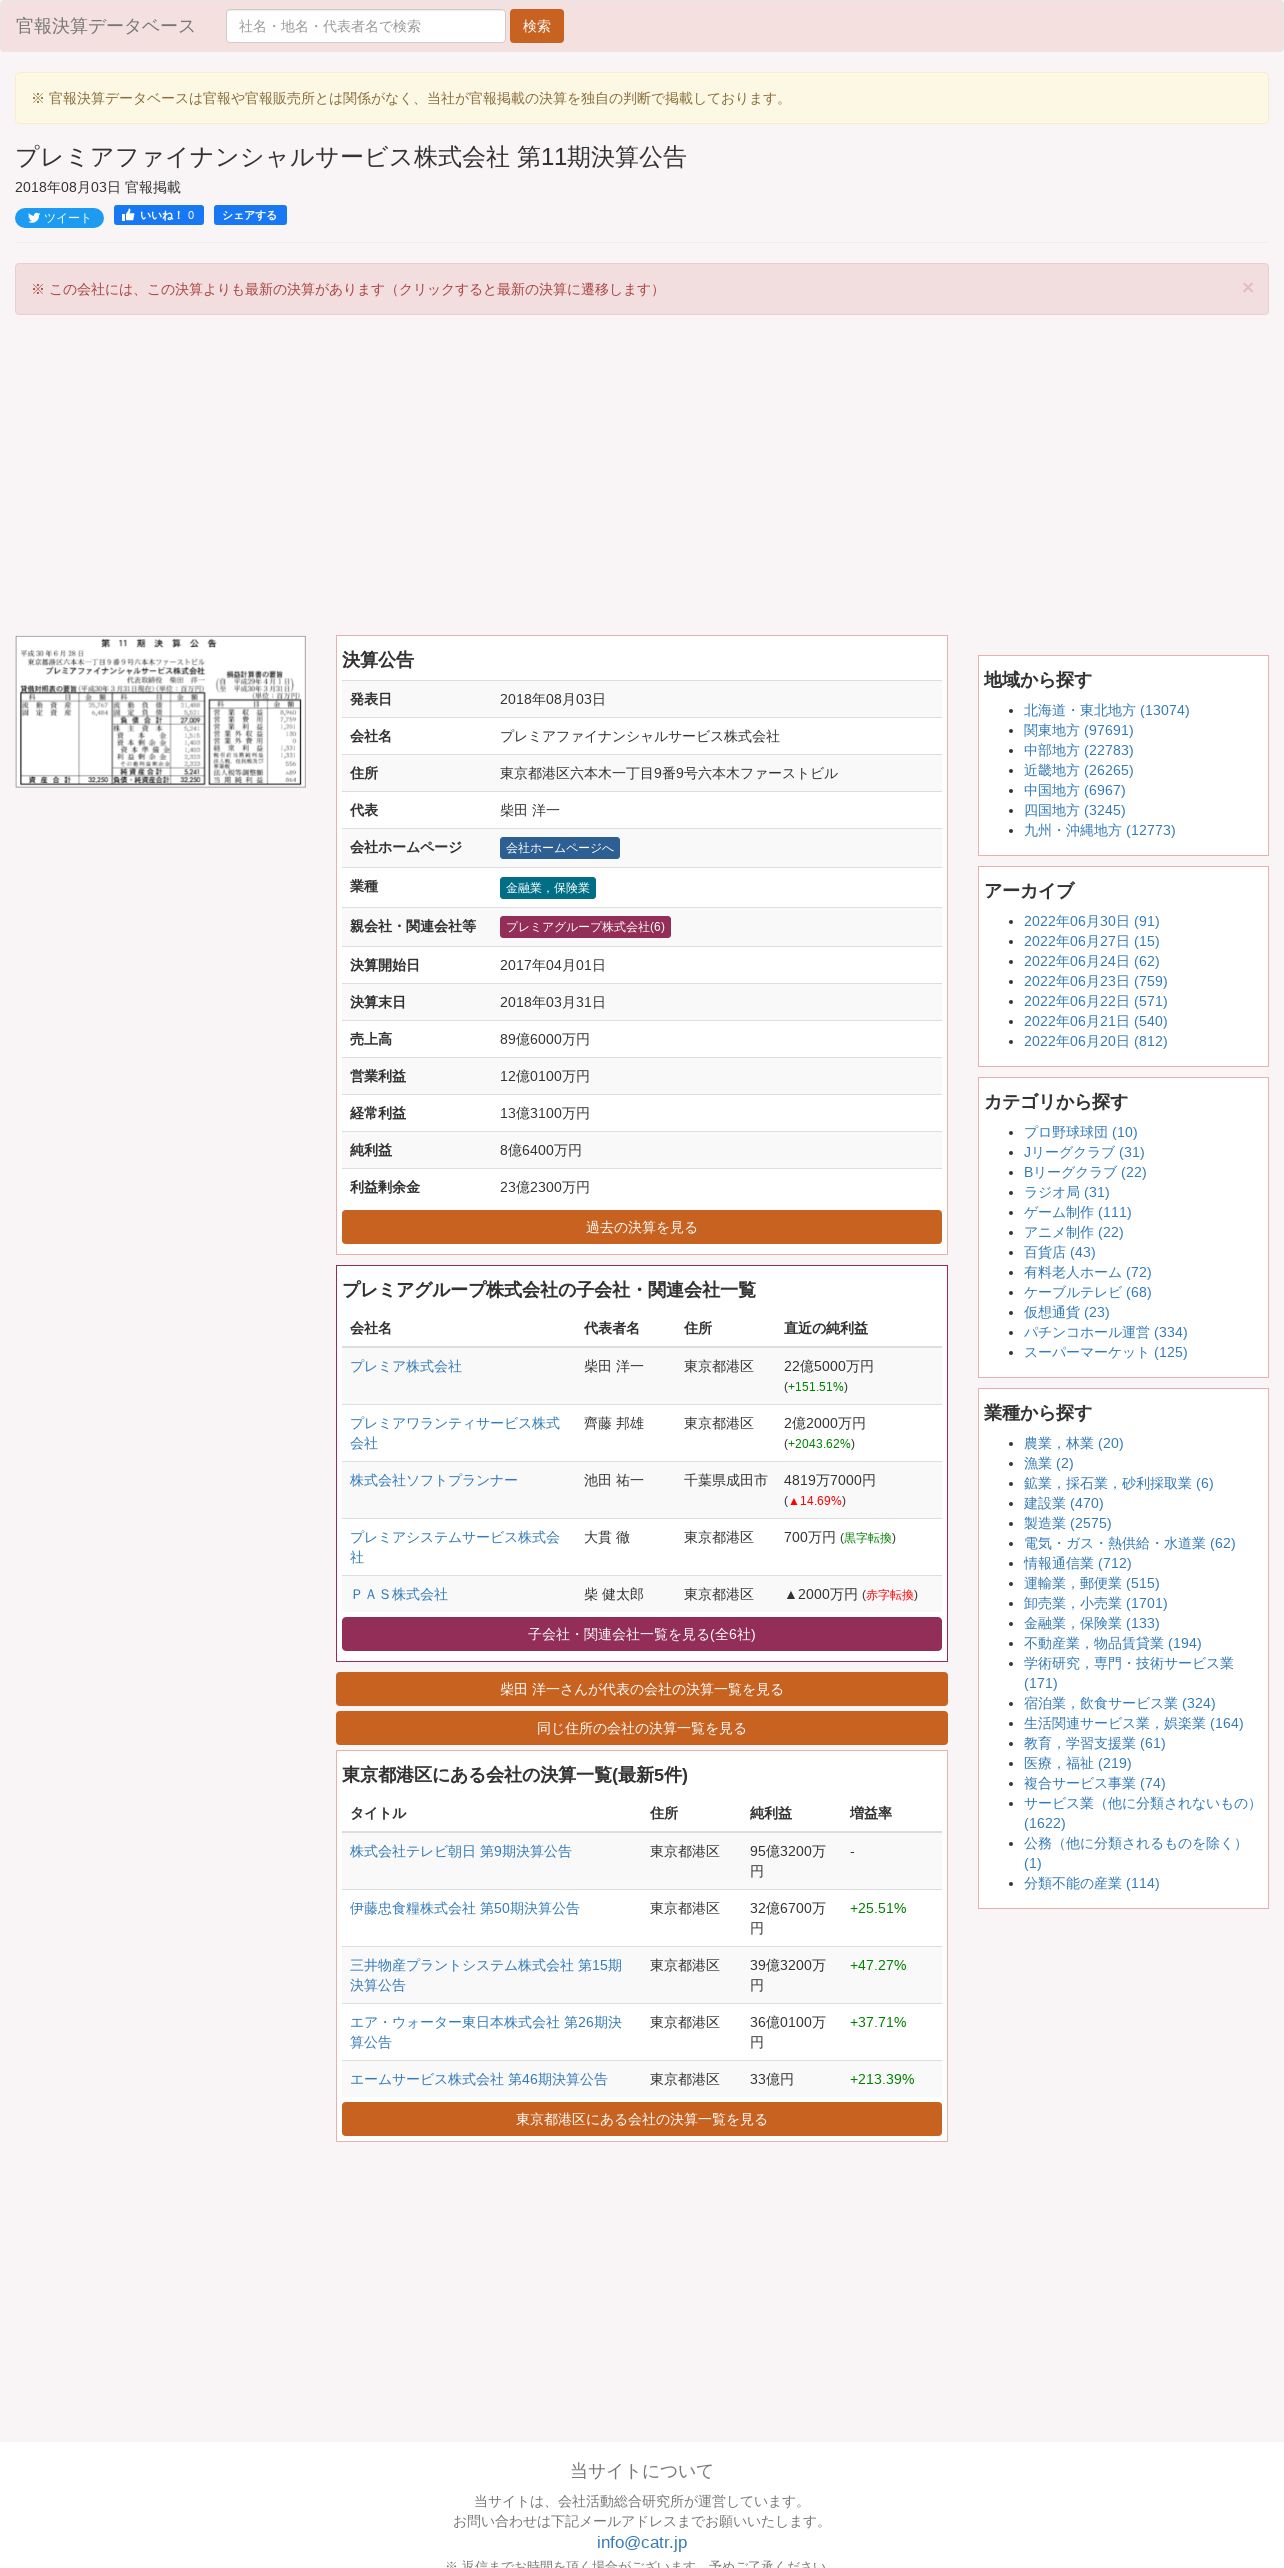1284x2568 pixels.
Task: View settlements of companies led by 柴田 洋一
Action: (x=642, y=1689)
